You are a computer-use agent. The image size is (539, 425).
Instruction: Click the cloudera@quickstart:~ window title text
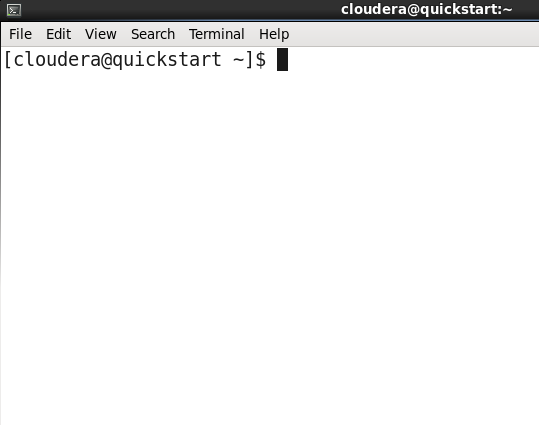click(x=427, y=9)
